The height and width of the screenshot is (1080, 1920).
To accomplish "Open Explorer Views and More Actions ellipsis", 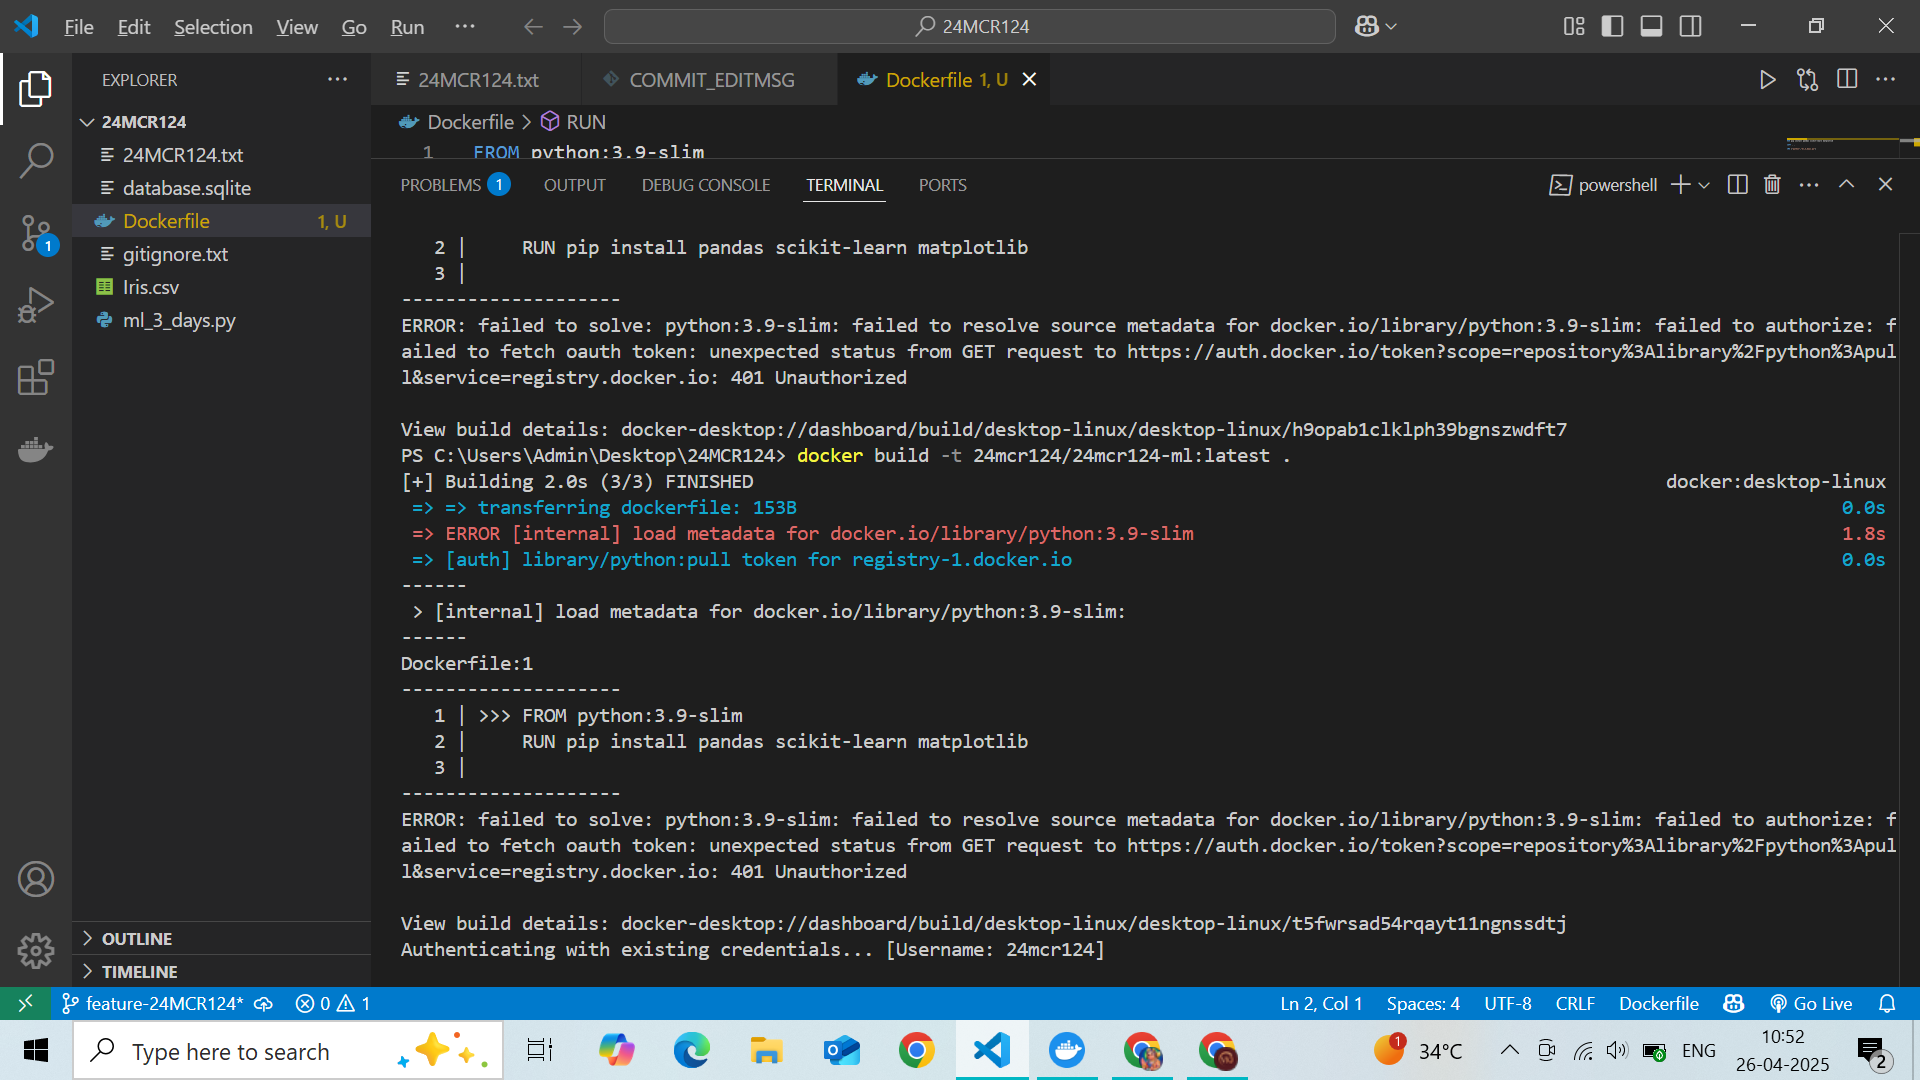I will coord(338,80).
